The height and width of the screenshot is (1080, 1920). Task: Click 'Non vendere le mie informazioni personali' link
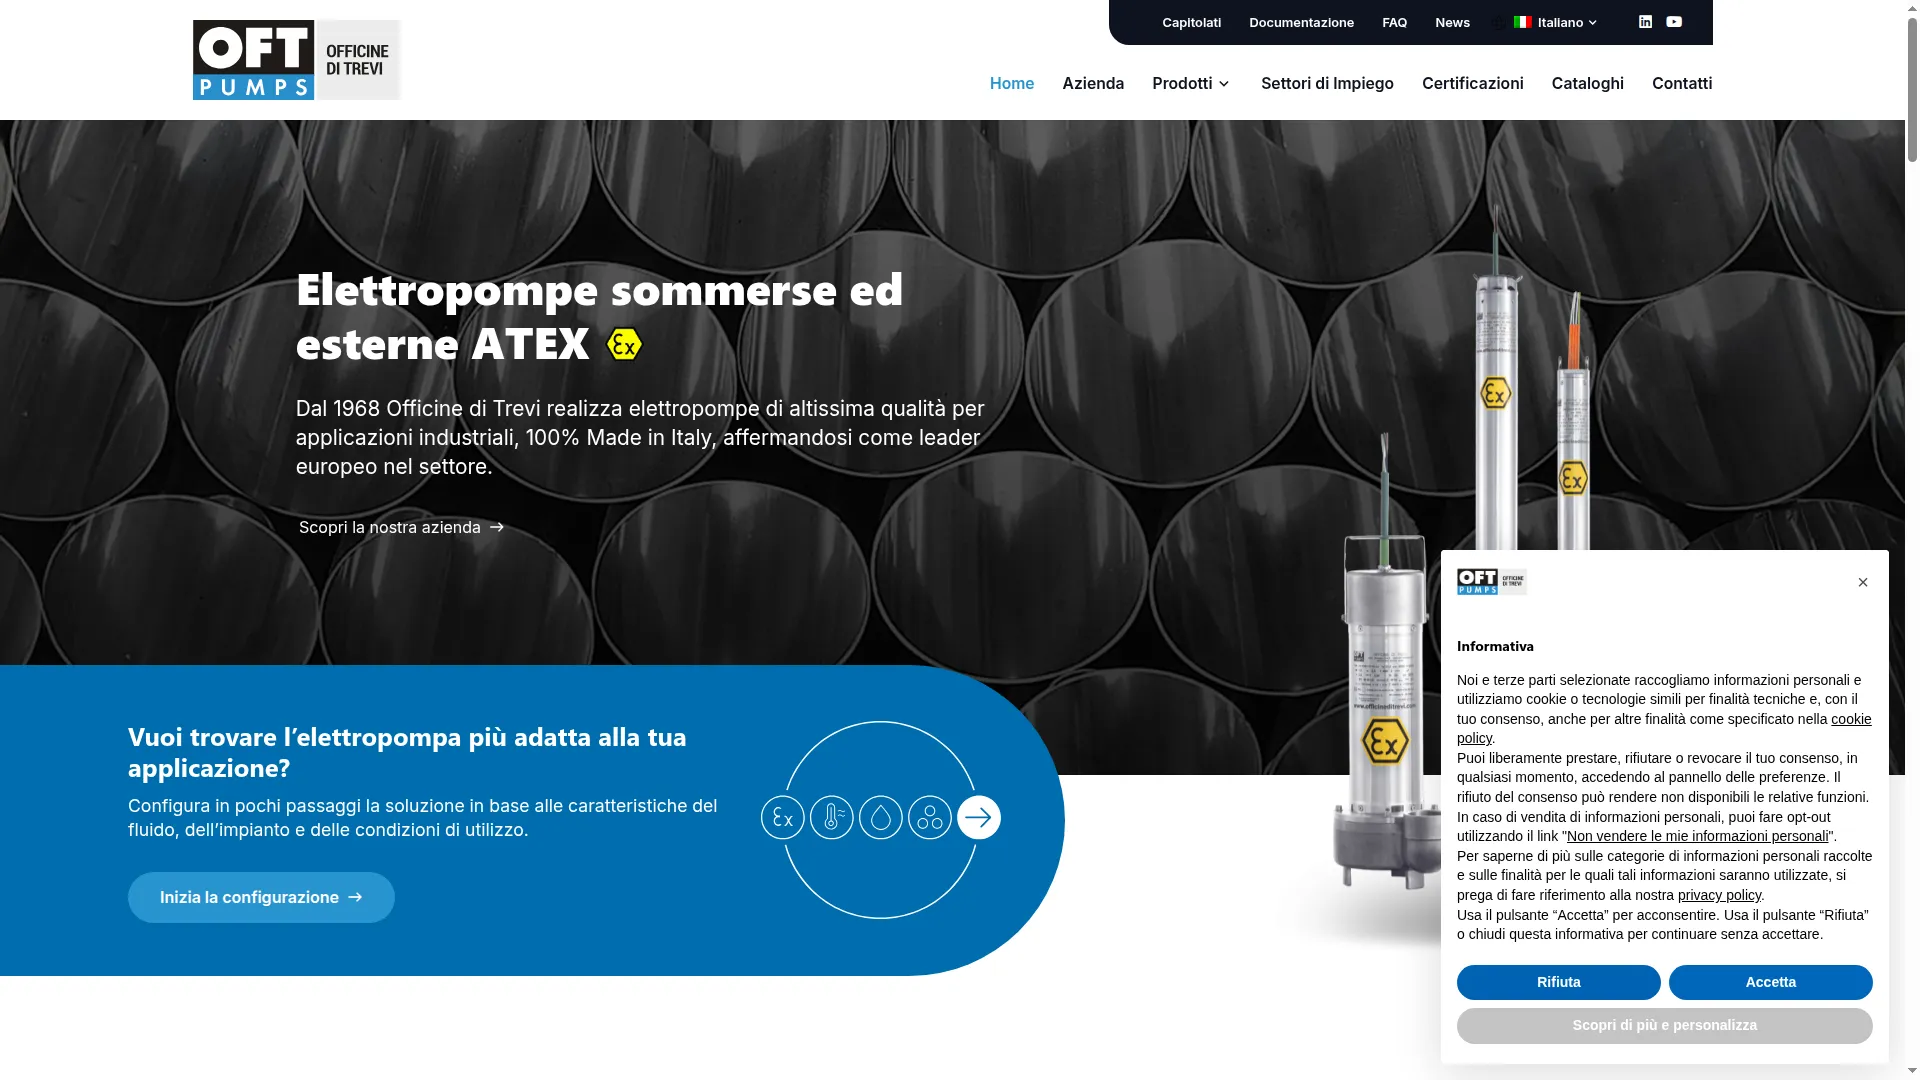point(1698,836)
